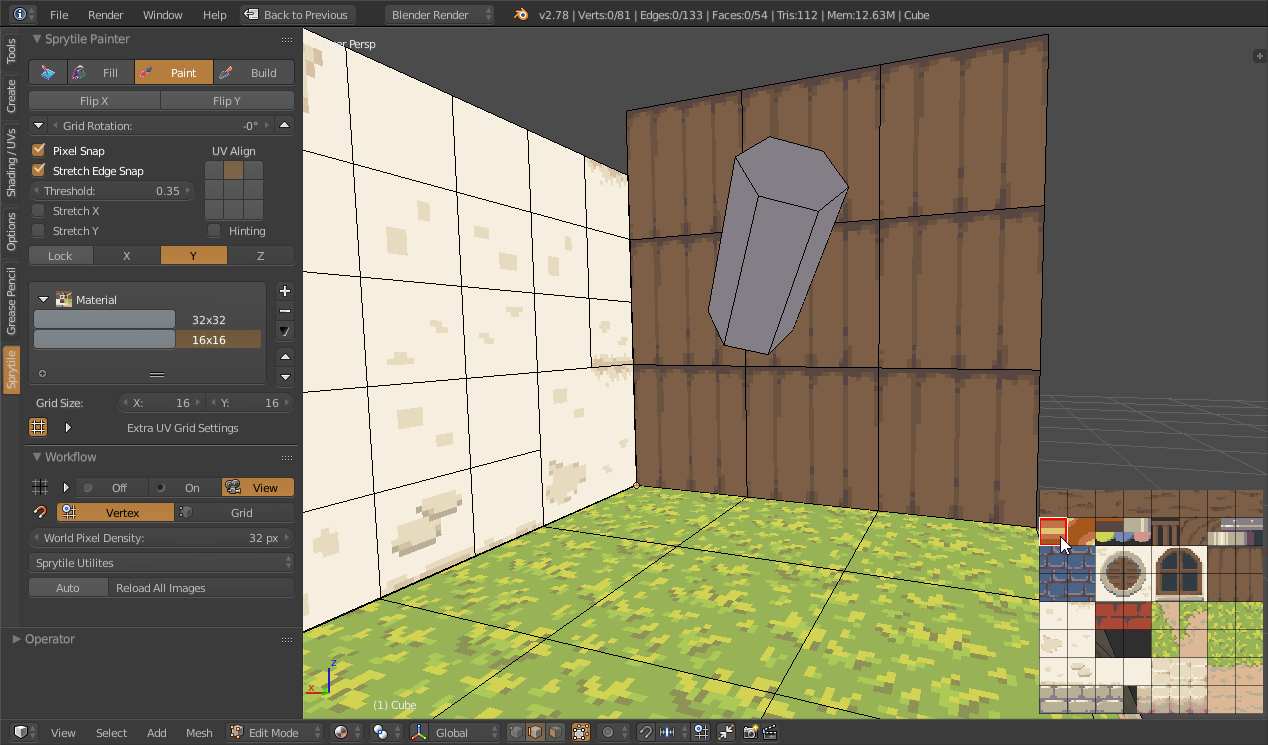
Task: Toggle the UV grid icon beside Extra UV Grid Settings
Action: (x=38, y=428)
